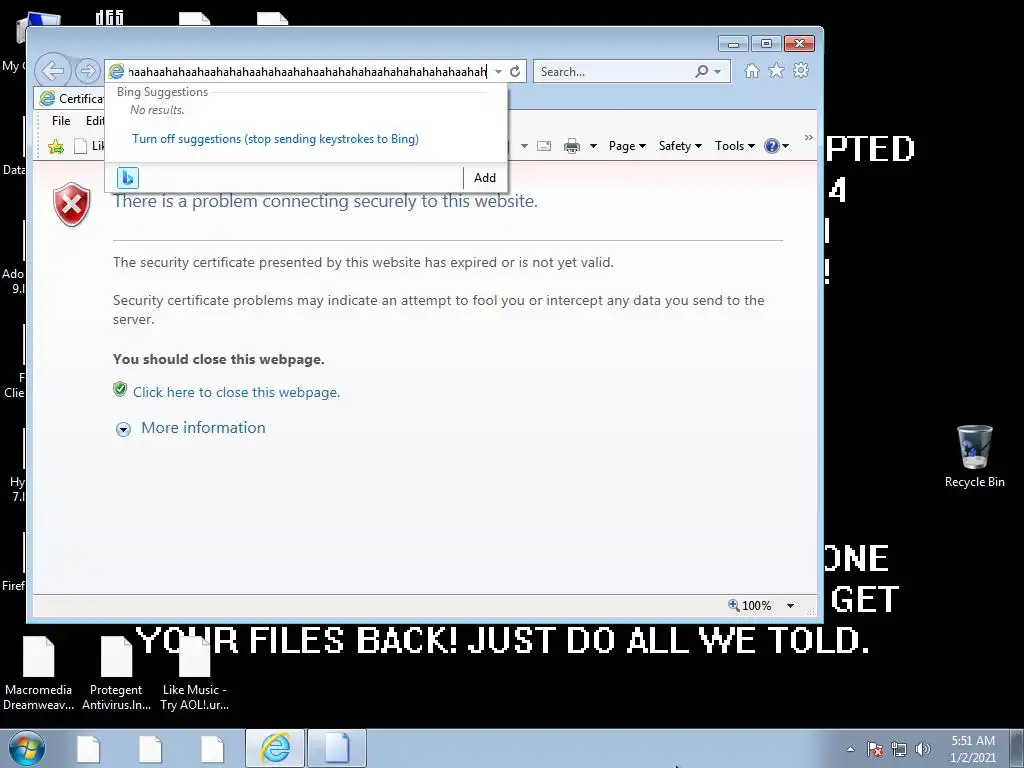The image size is (1024, 768).
Task: Click the volume speaker tray icon
Action: coord(922,749)
